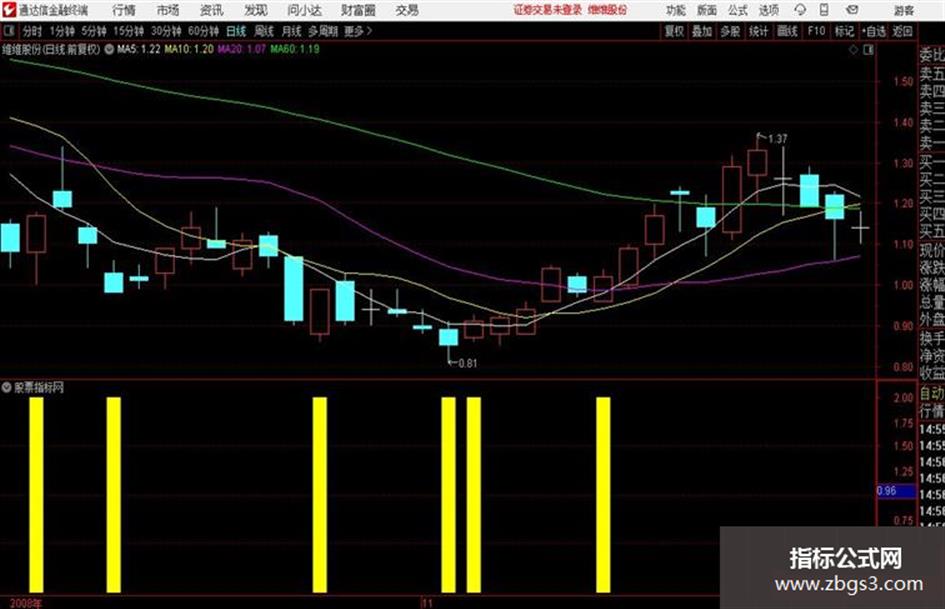Toggle the right side panel icon
This screenshot has width=945, height=609.
click(x=868, y=50)
